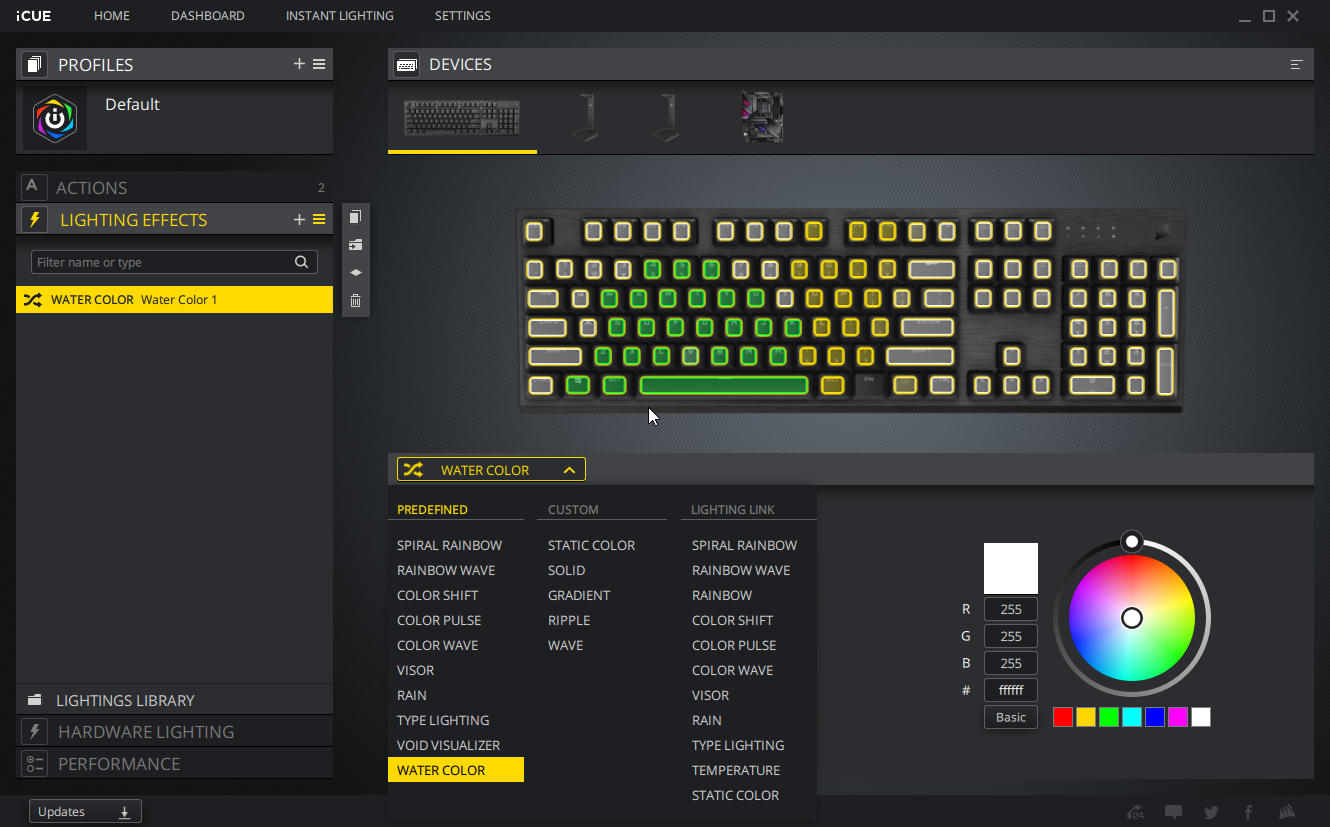The height and width of the screenshot is (827, 1330).
Task: Pick the magenta color swatch
Action: [x=1178, y=717]
